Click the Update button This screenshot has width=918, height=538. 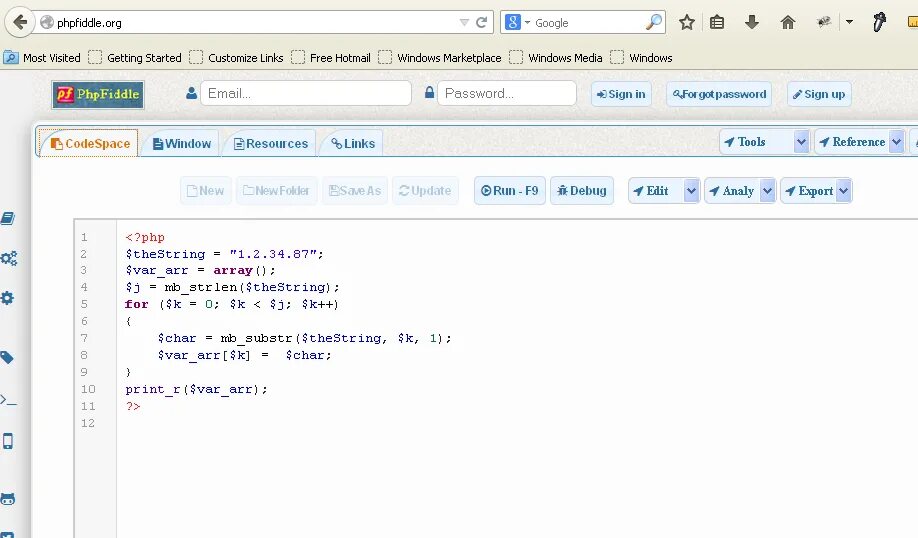point(425,191)
